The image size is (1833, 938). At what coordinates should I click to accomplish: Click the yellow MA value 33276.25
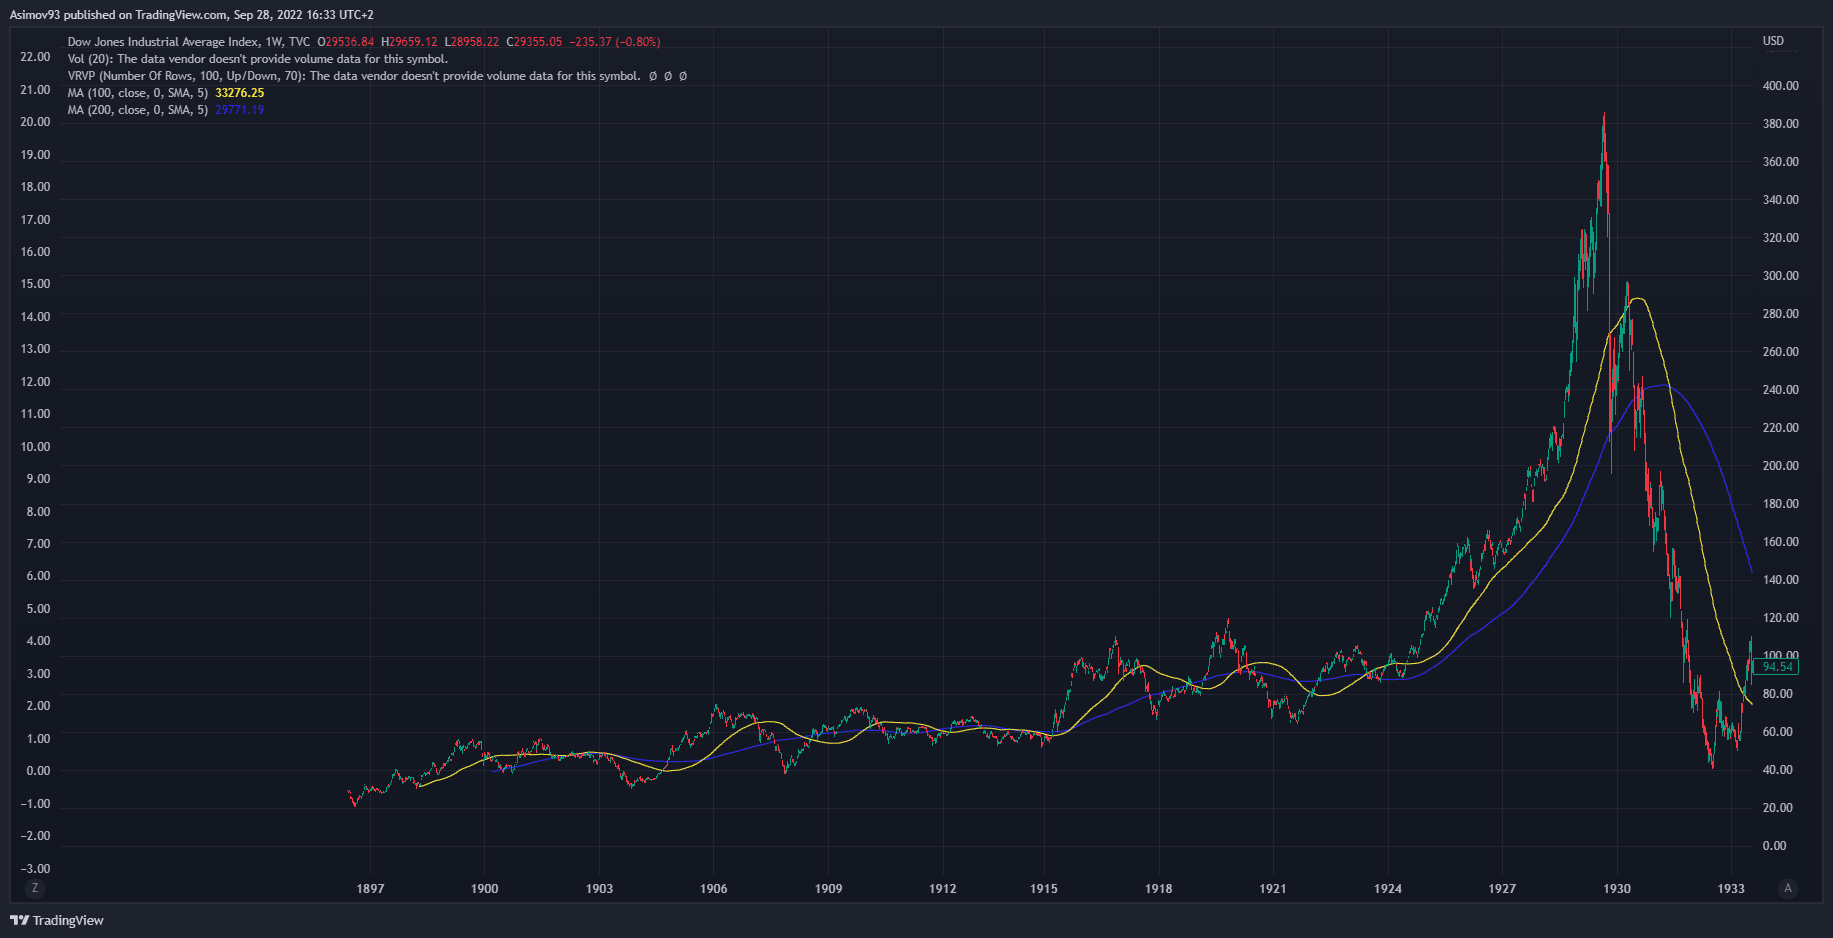(240, 93)
